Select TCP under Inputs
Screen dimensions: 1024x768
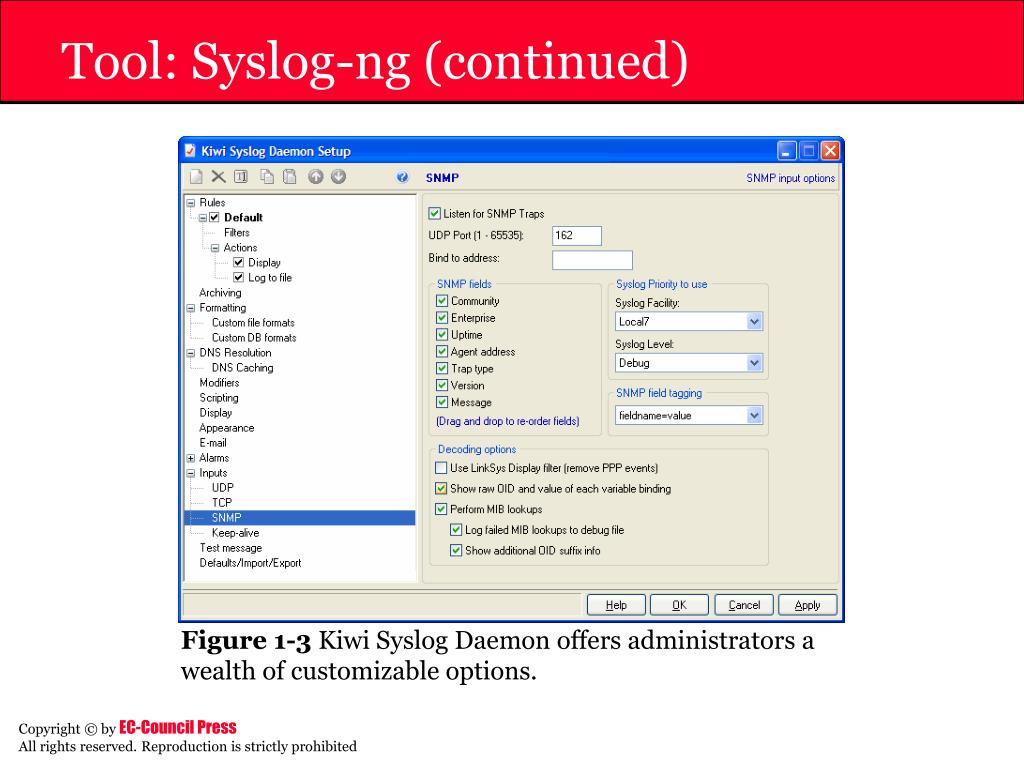click(222, 503)
